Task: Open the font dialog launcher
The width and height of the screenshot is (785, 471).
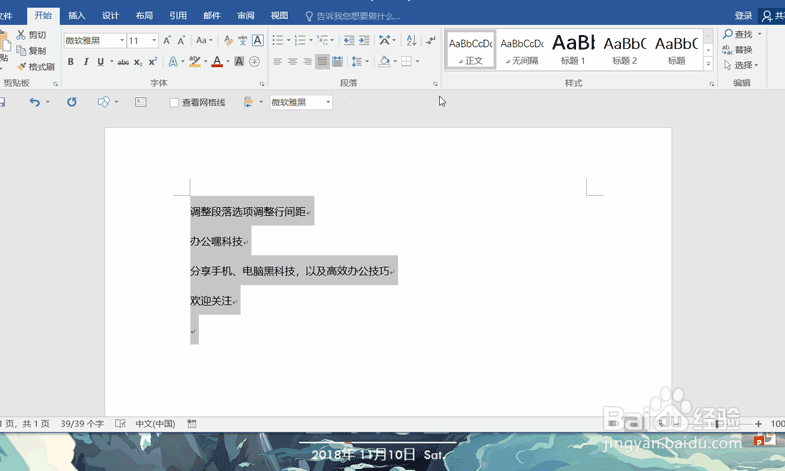Action: (262, 84)
